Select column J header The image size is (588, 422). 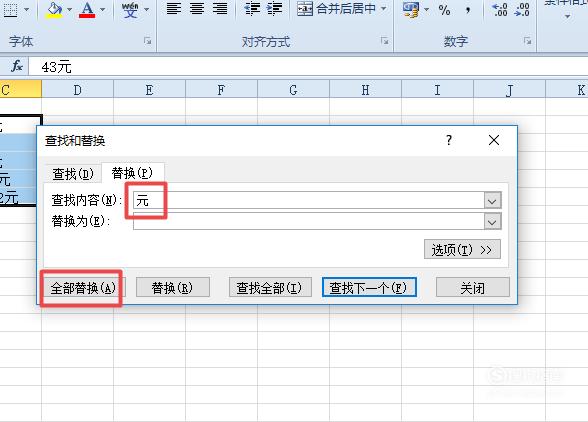point(509,90)
